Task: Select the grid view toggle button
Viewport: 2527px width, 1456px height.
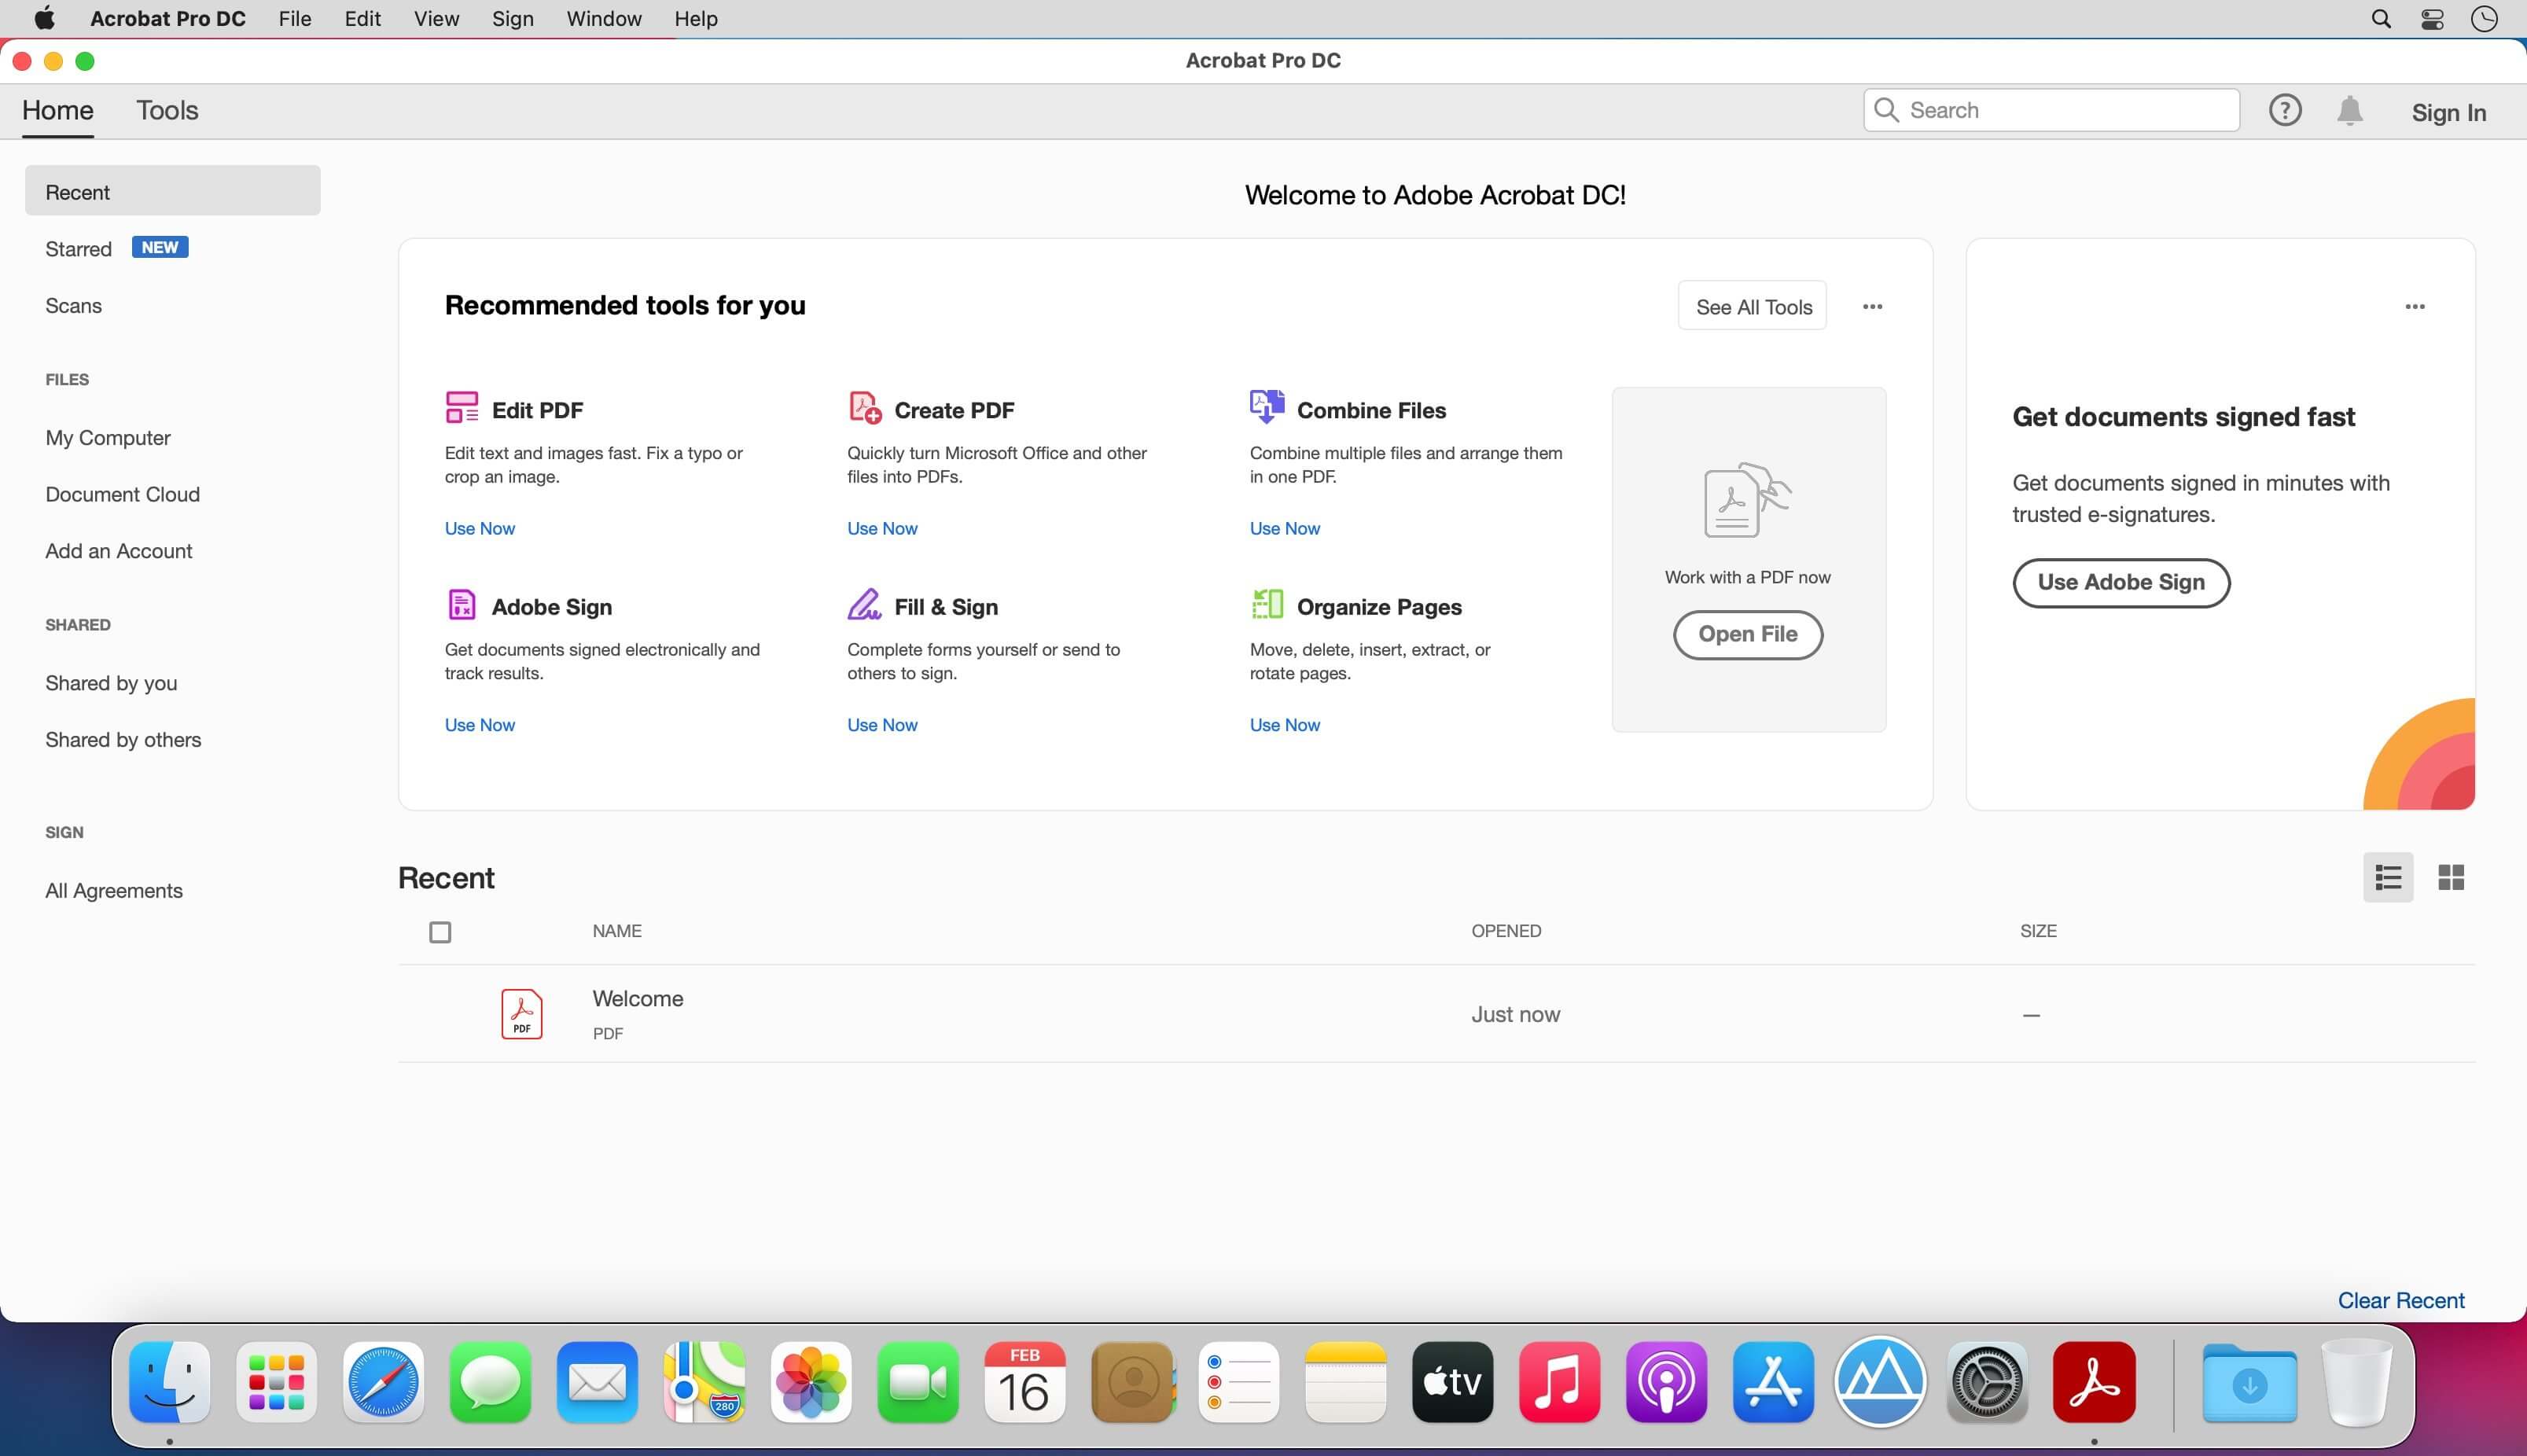Action: (x=2451, y=878)
